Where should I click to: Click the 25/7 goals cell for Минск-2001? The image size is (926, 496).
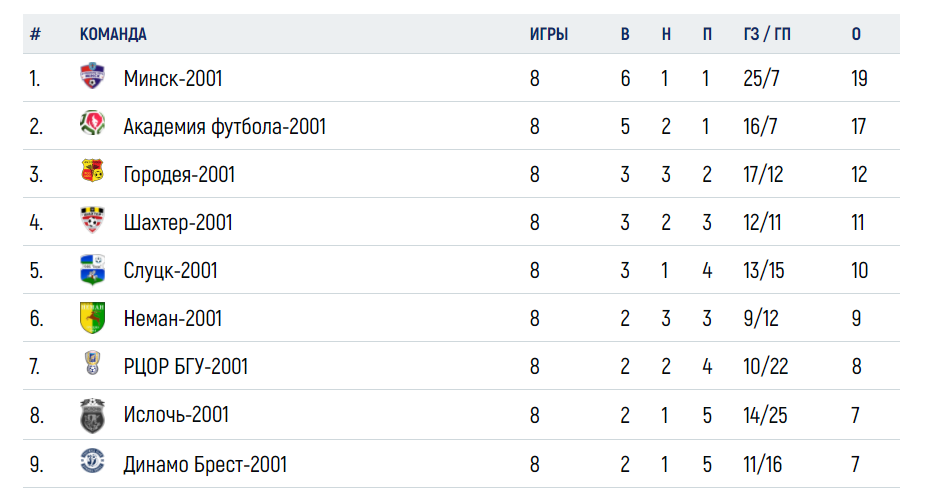click(x=761, y=79)
